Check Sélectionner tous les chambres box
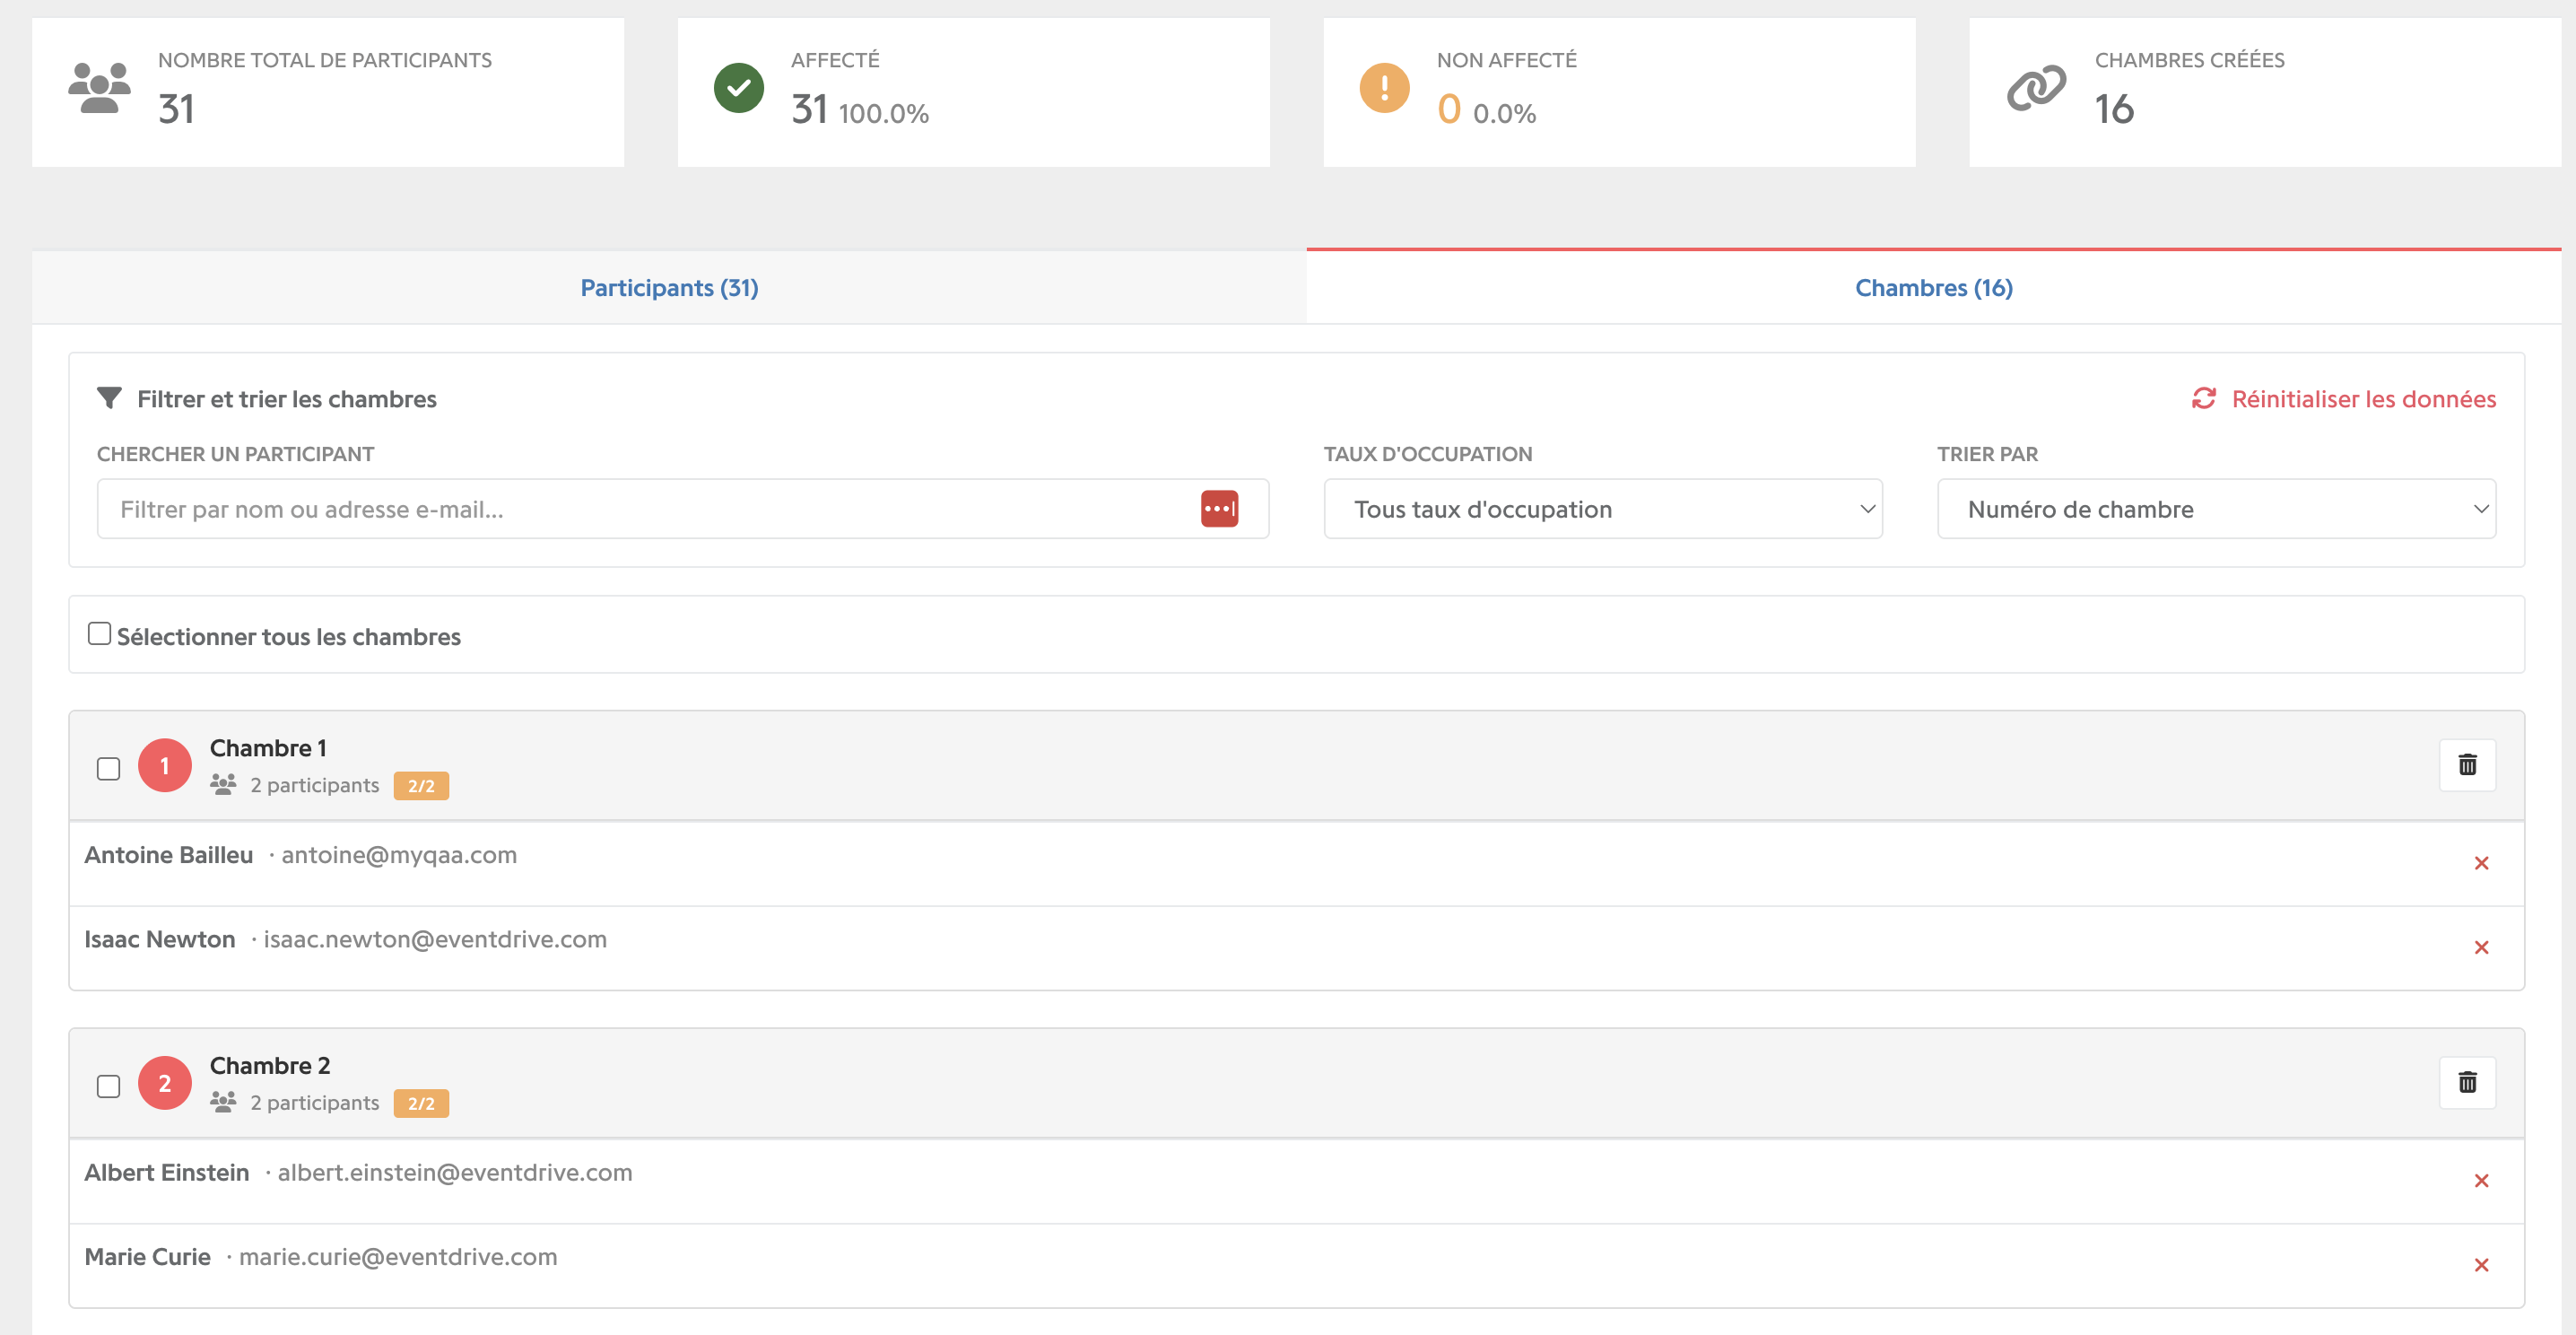Image resolution: width=2576 pixels, height=1335 pixels. pyautogui.click(x=99, y=634)
